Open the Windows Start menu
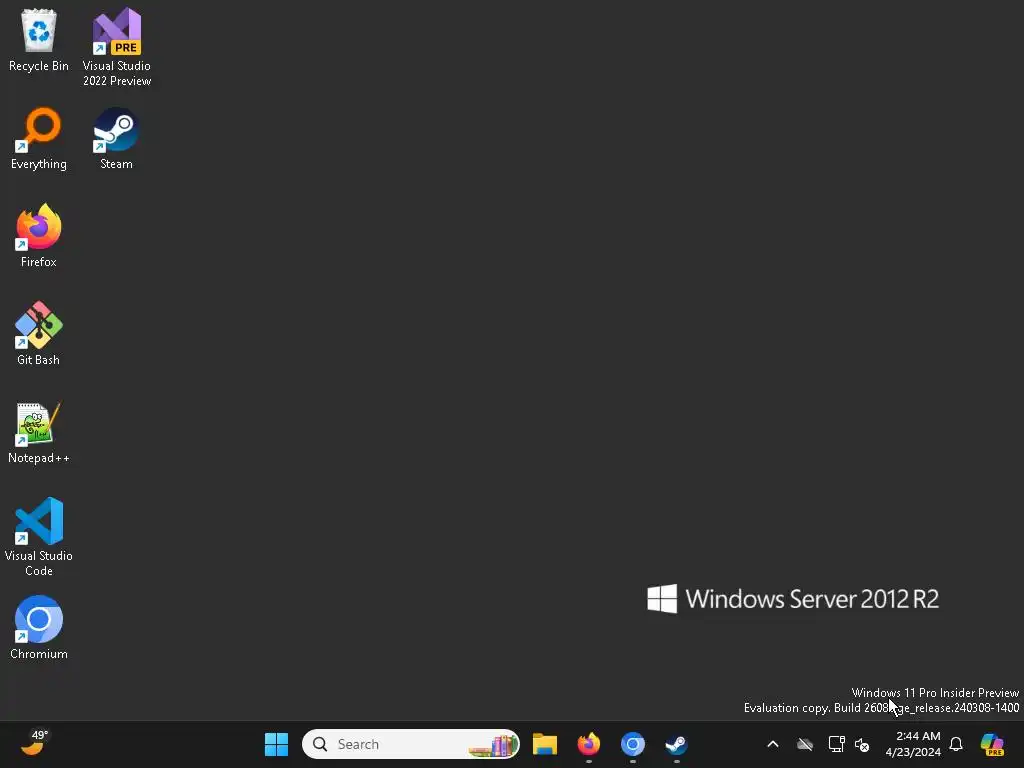 coord(276,744)
